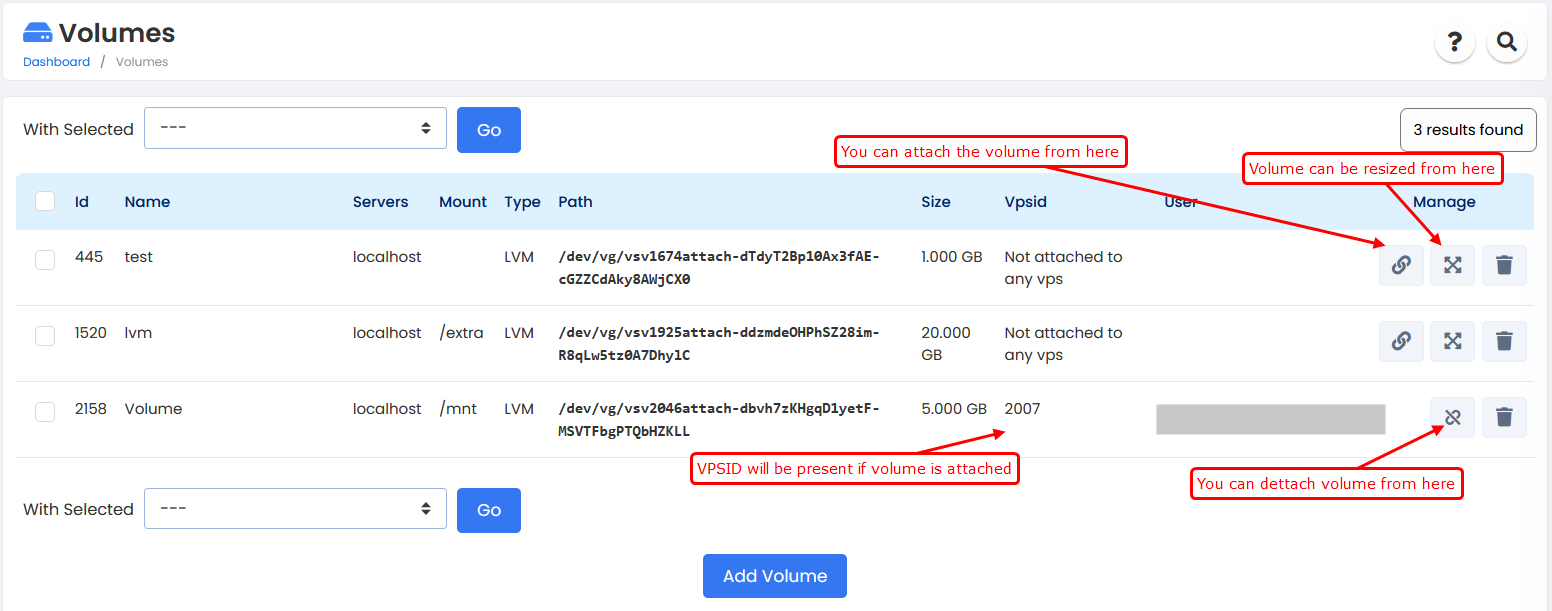This screenshot has width=1552, height=611.
Task: Click the Add Volume button
Action: point(774,576)
